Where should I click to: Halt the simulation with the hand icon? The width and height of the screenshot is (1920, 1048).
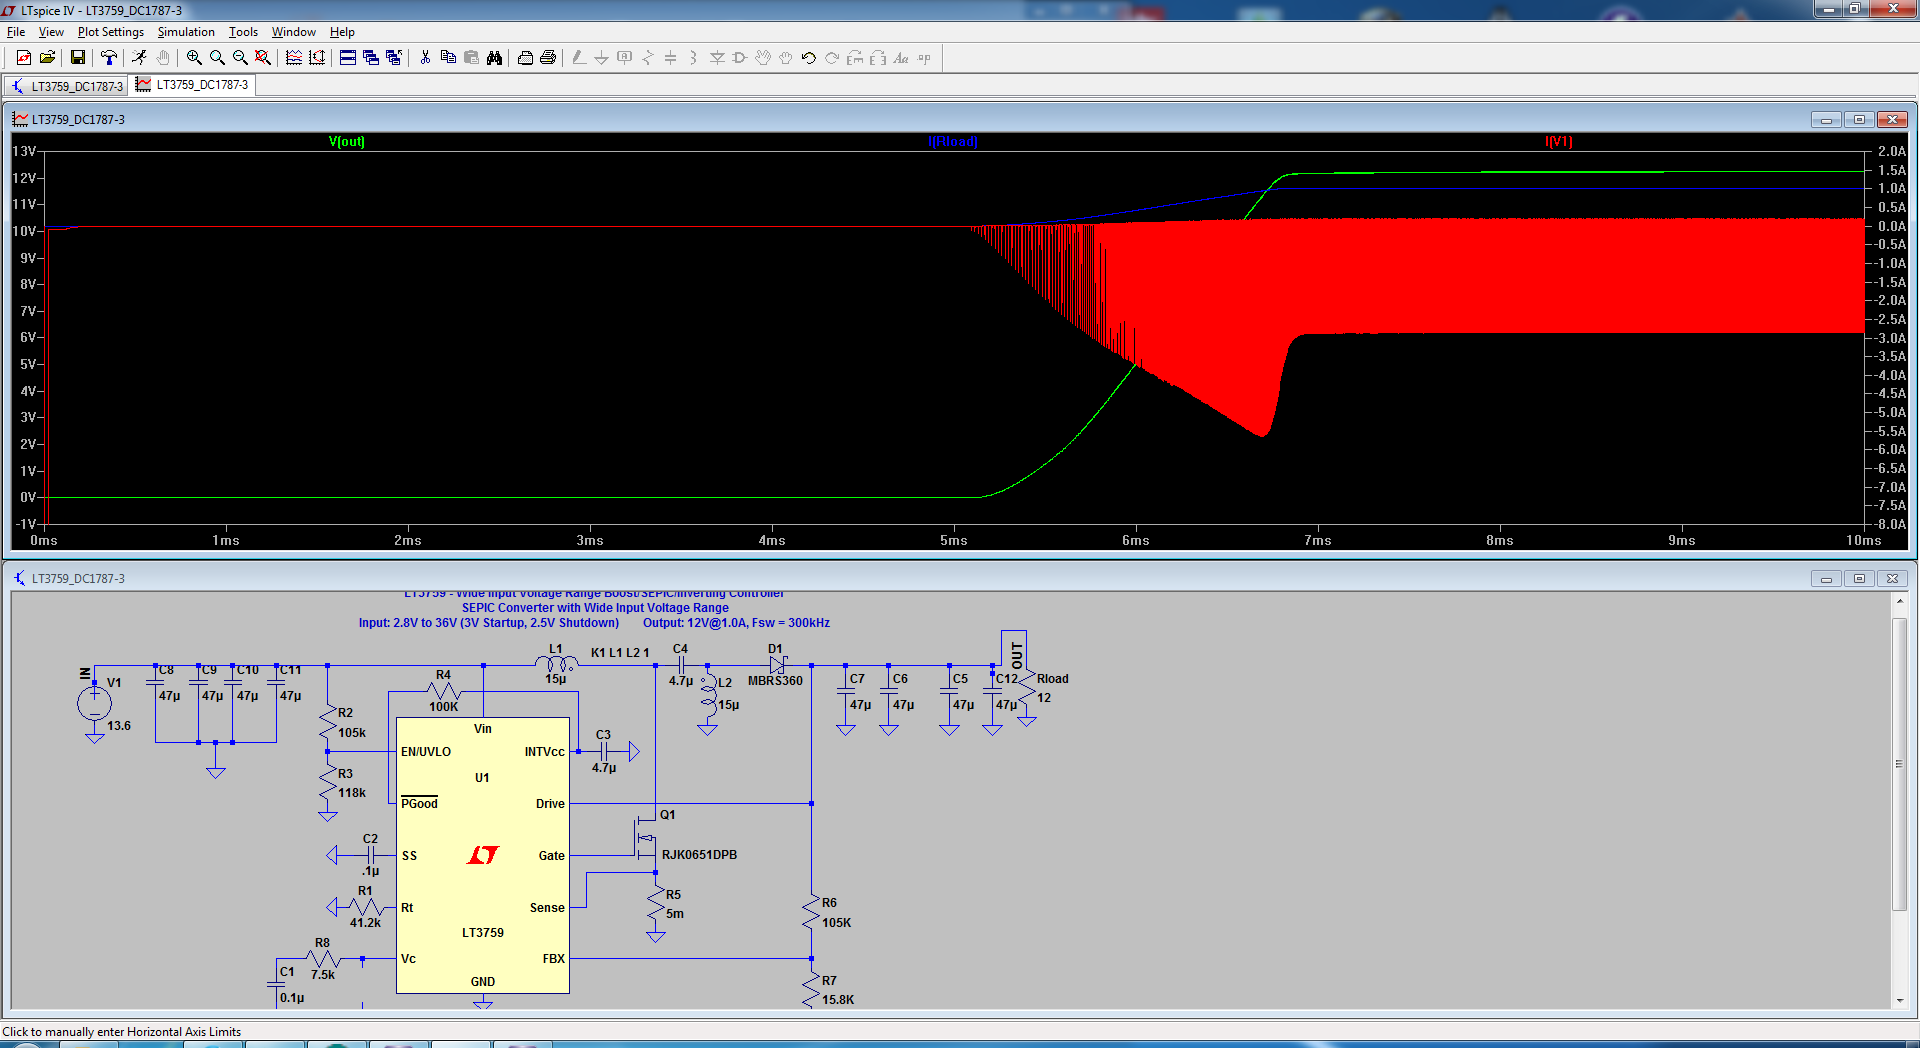click(162, 58)
